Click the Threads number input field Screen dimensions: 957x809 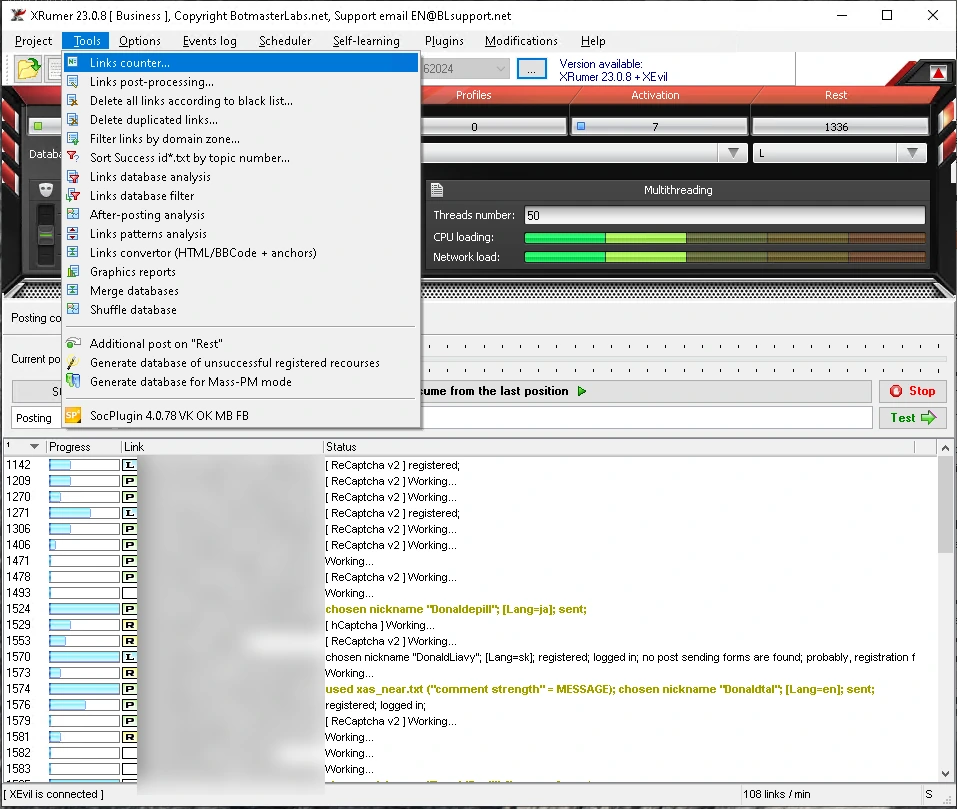(x=724, y=215)
